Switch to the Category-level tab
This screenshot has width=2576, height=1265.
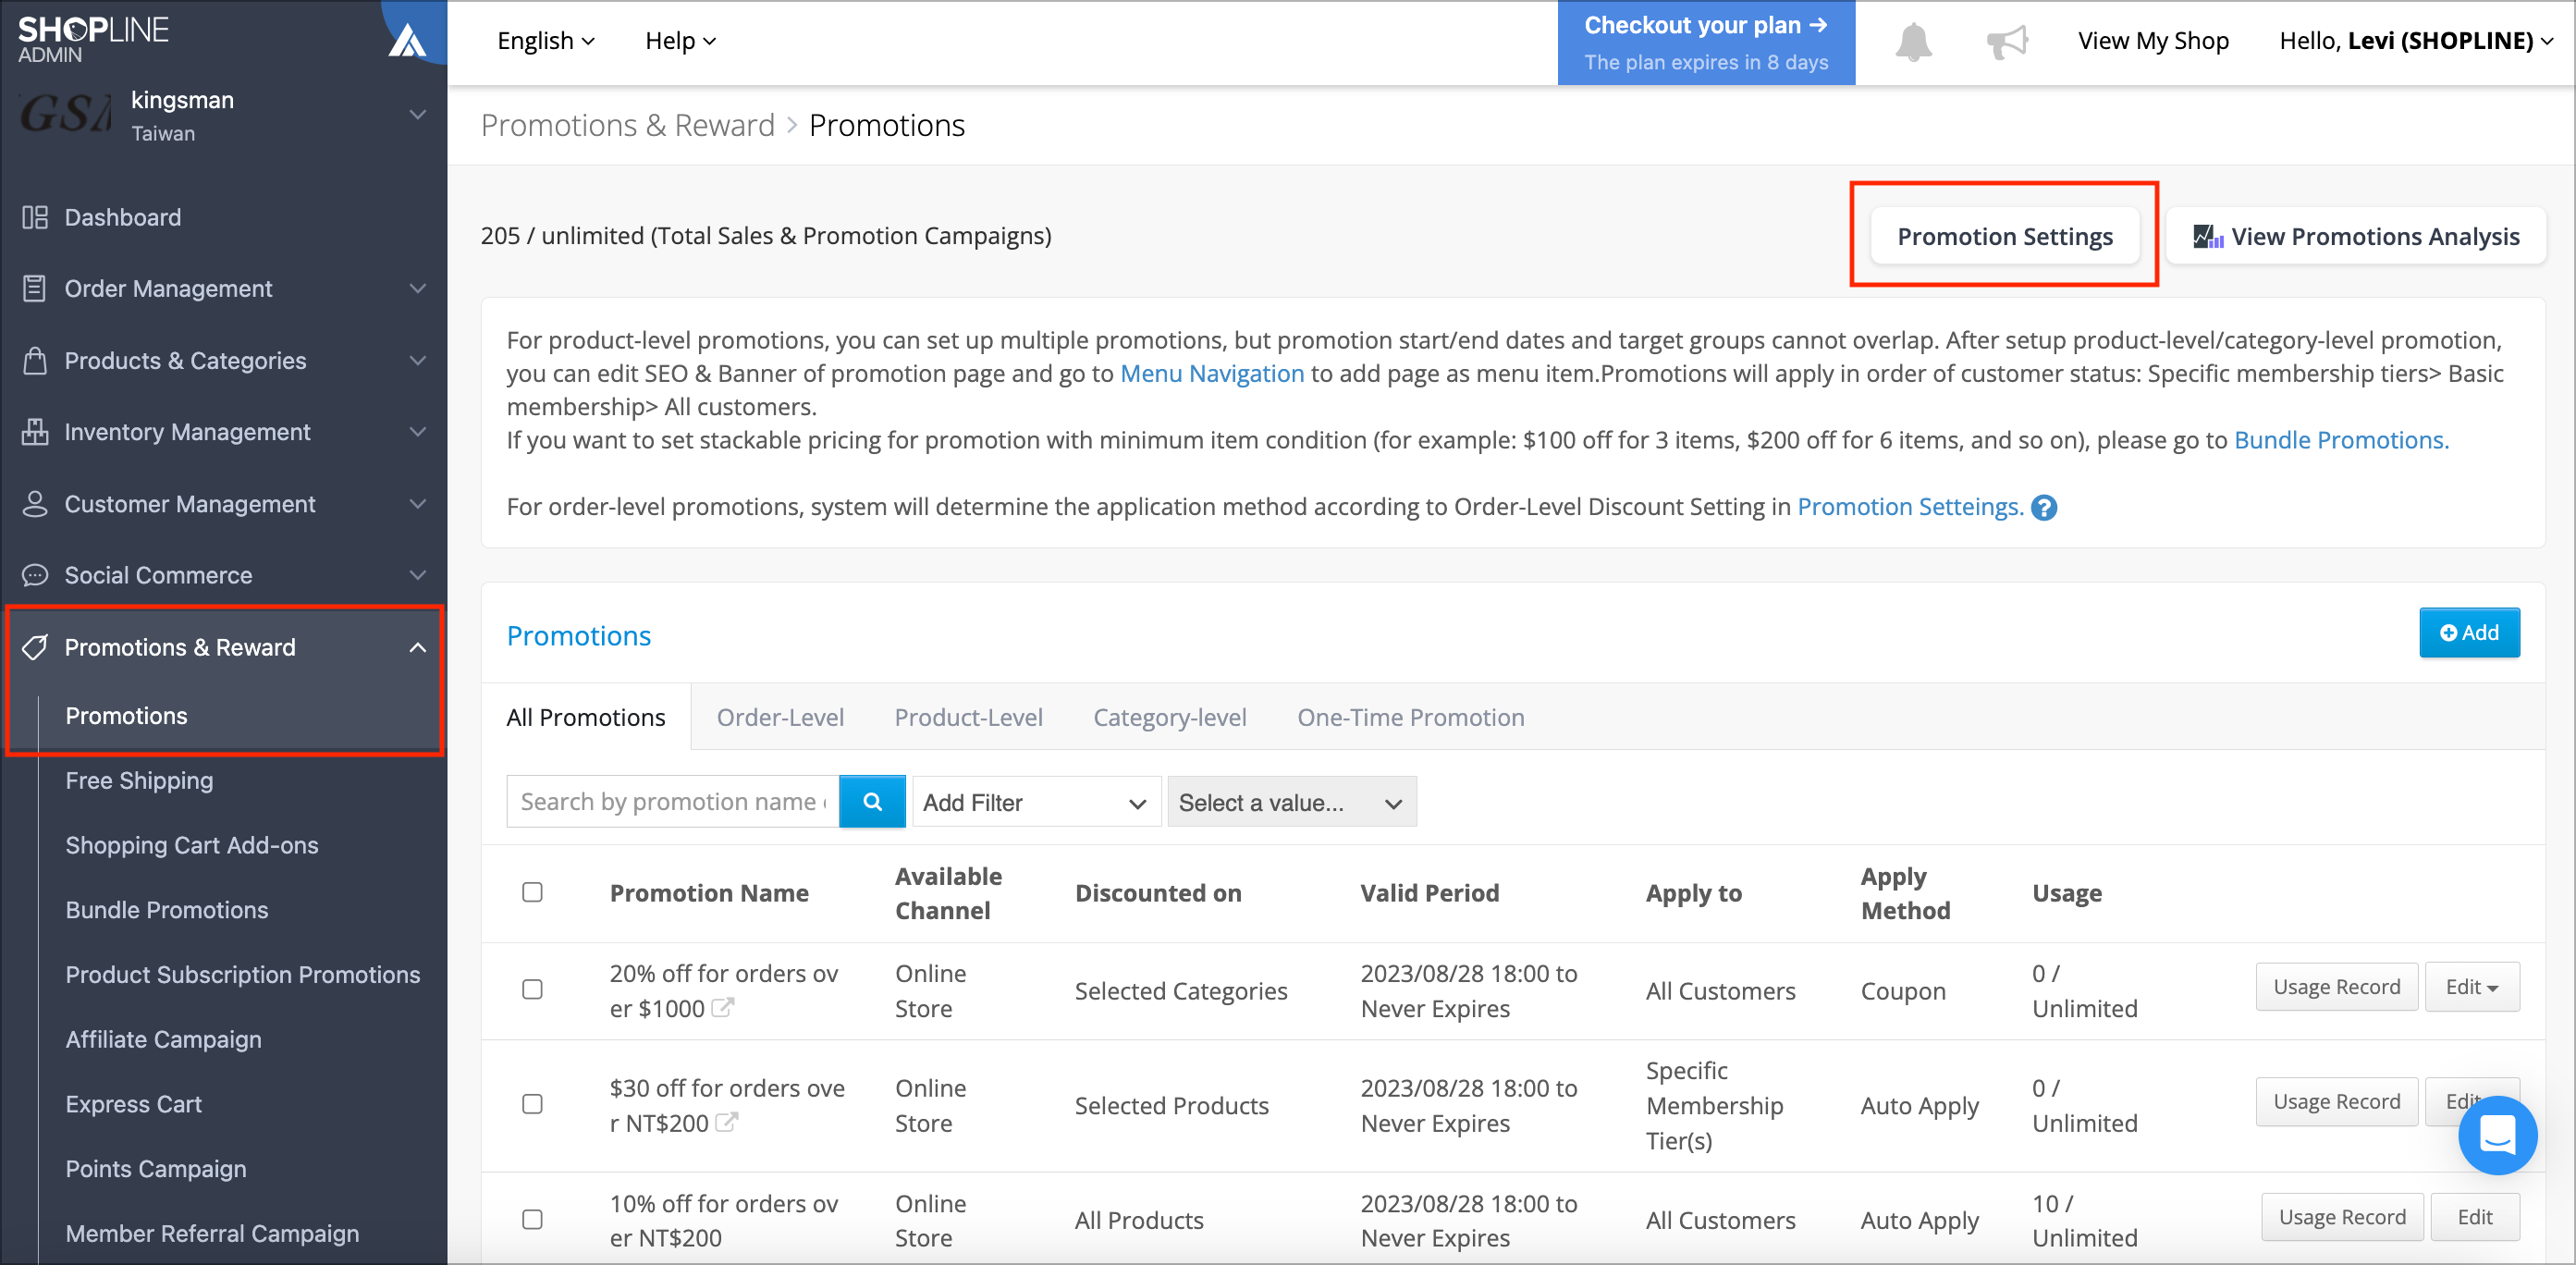[x=1170, y=717]
